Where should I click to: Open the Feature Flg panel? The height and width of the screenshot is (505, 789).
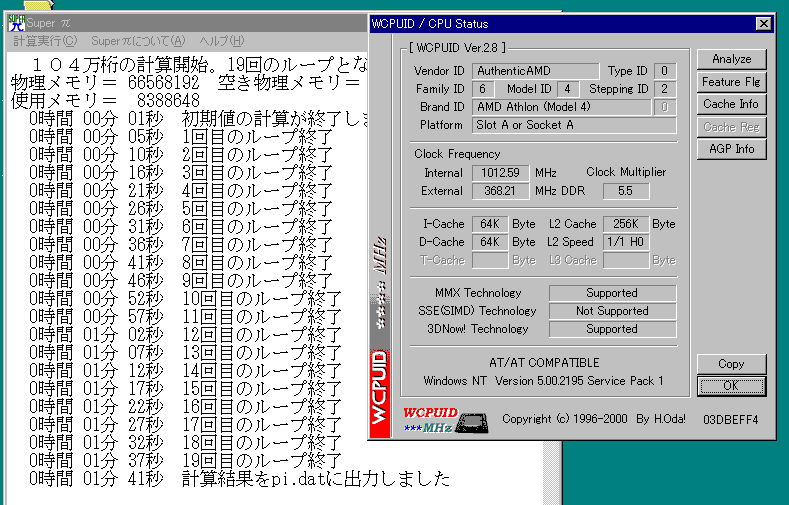(x=732, y=82)
